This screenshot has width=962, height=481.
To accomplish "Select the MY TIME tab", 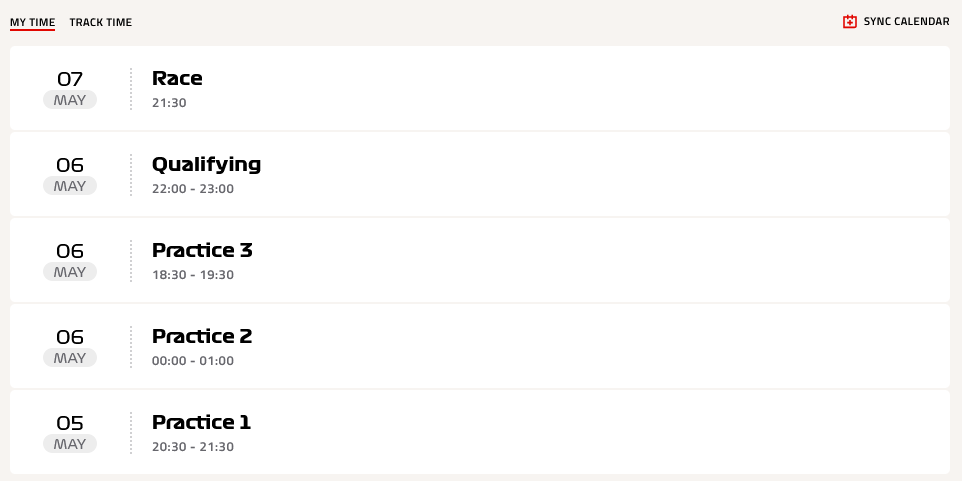I will pyautogui.click(x=33, y=22).
